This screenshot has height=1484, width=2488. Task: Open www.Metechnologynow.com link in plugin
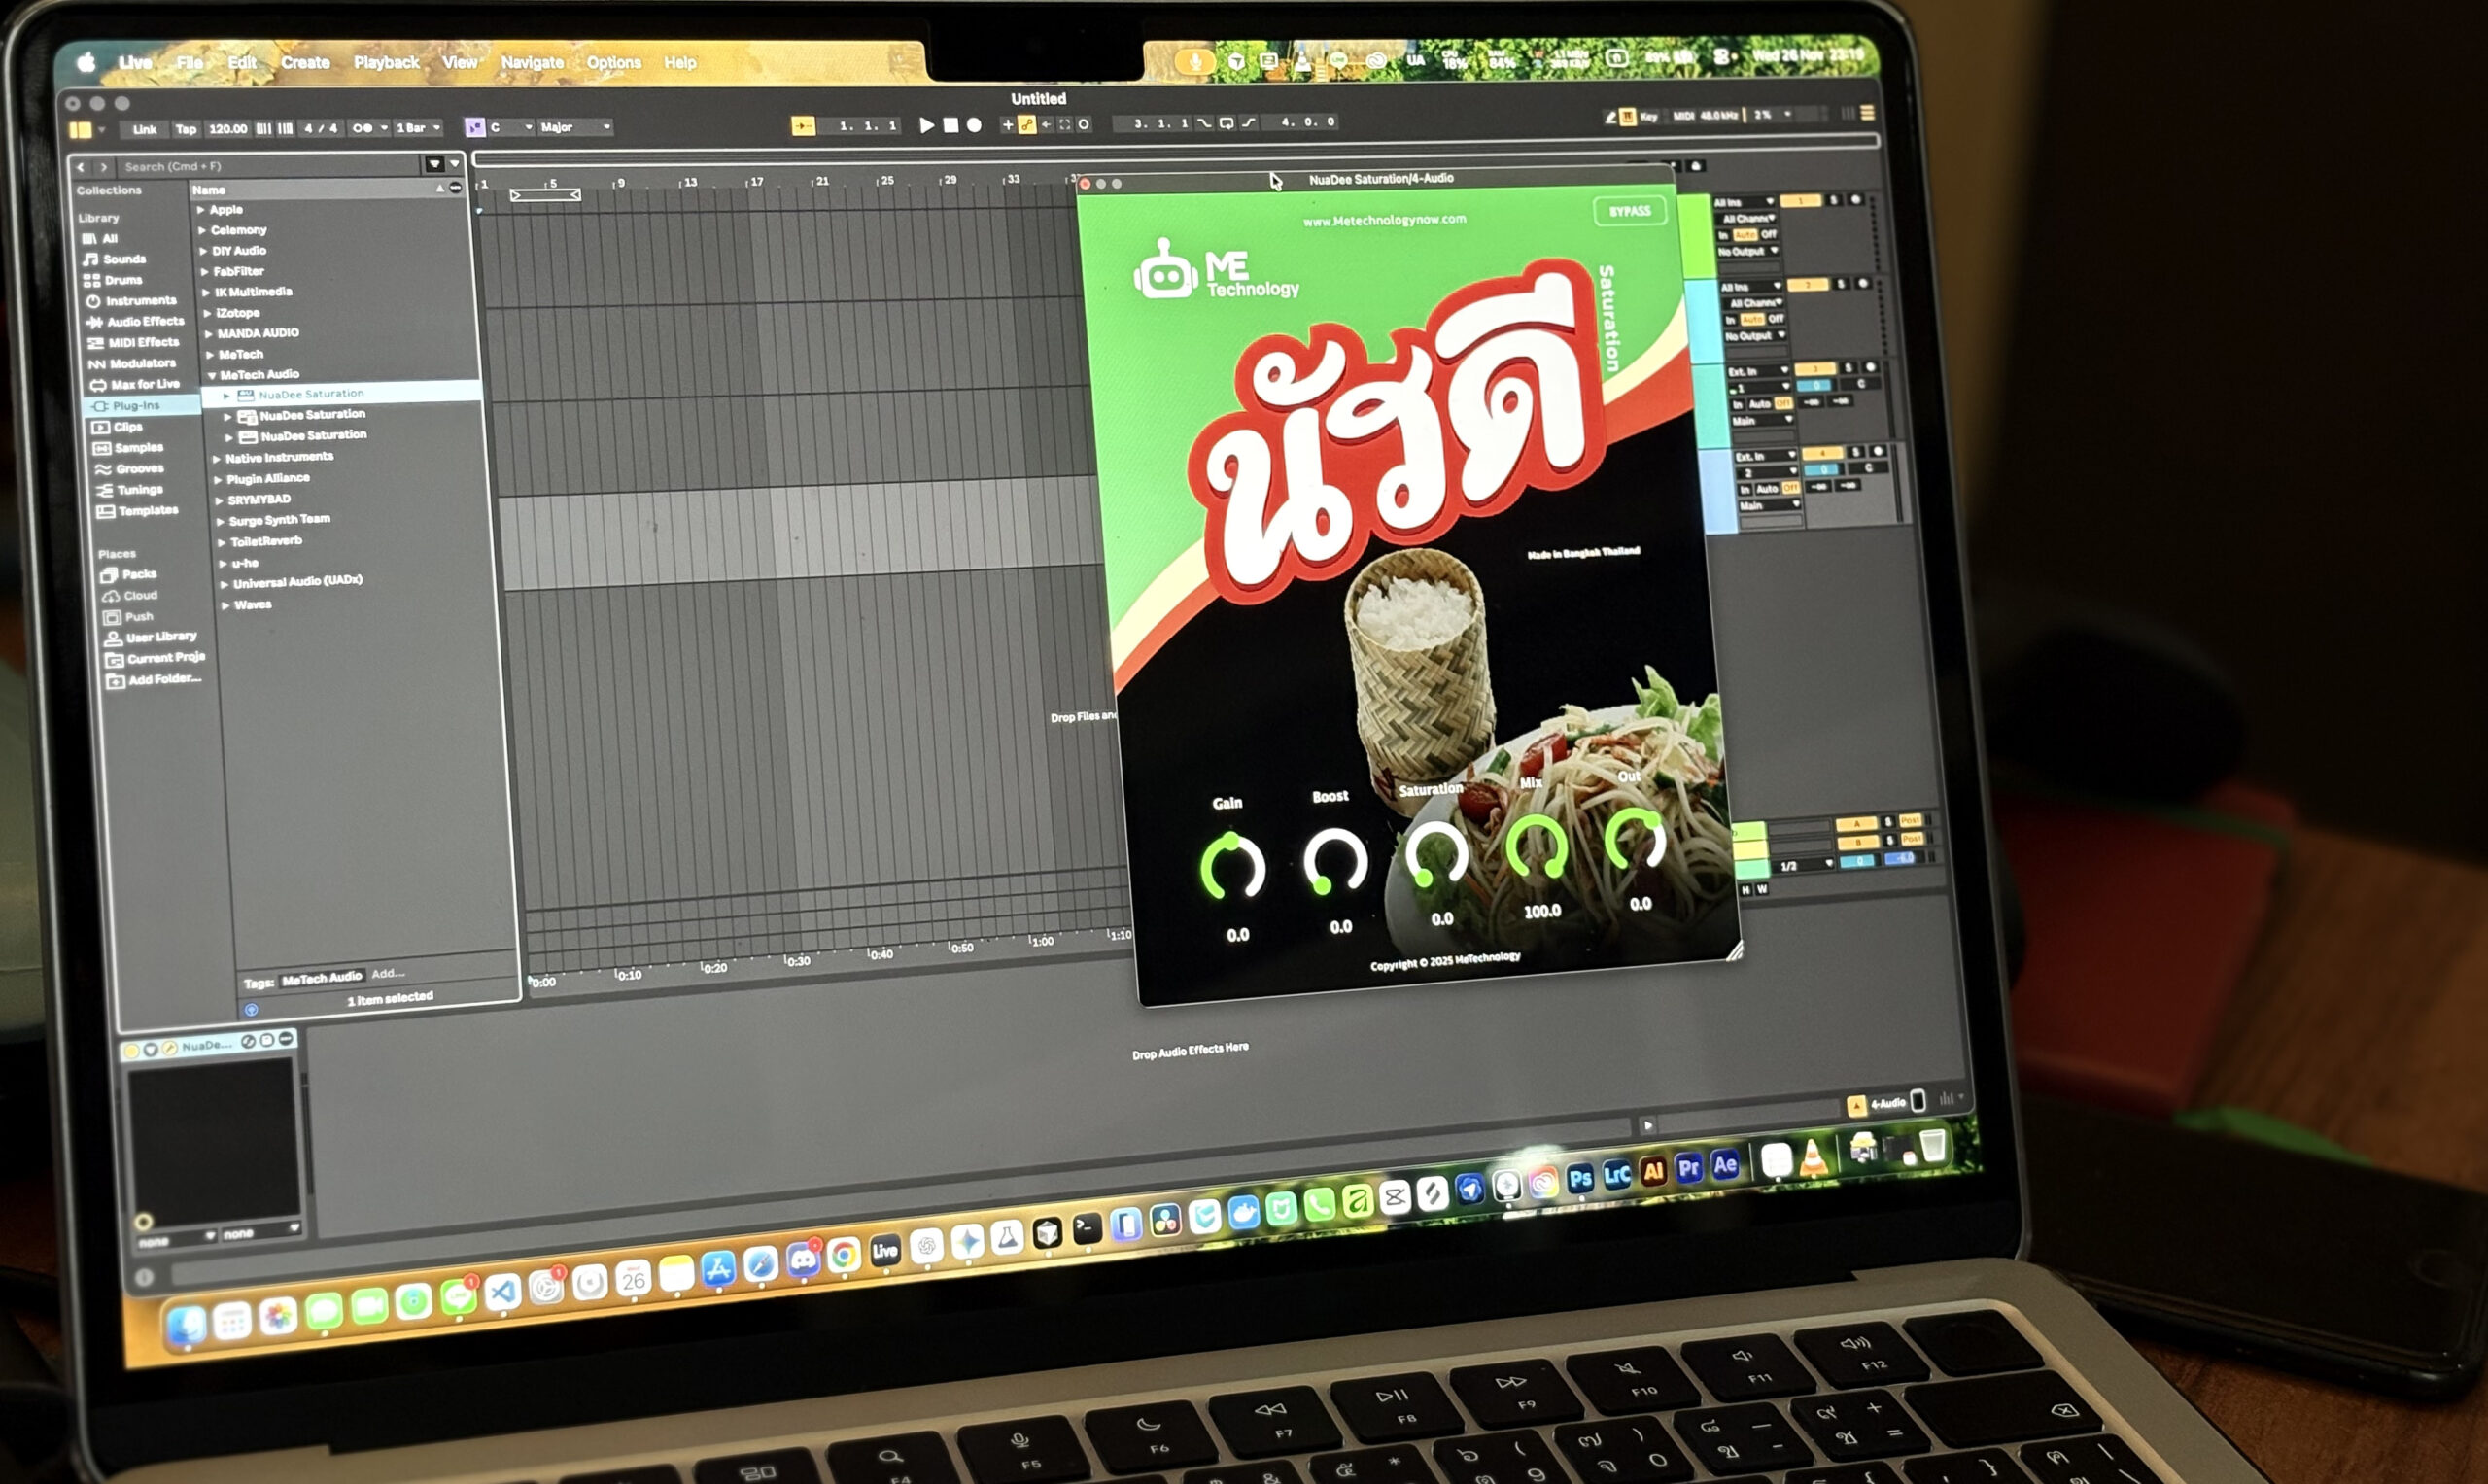pos(1384,220)
